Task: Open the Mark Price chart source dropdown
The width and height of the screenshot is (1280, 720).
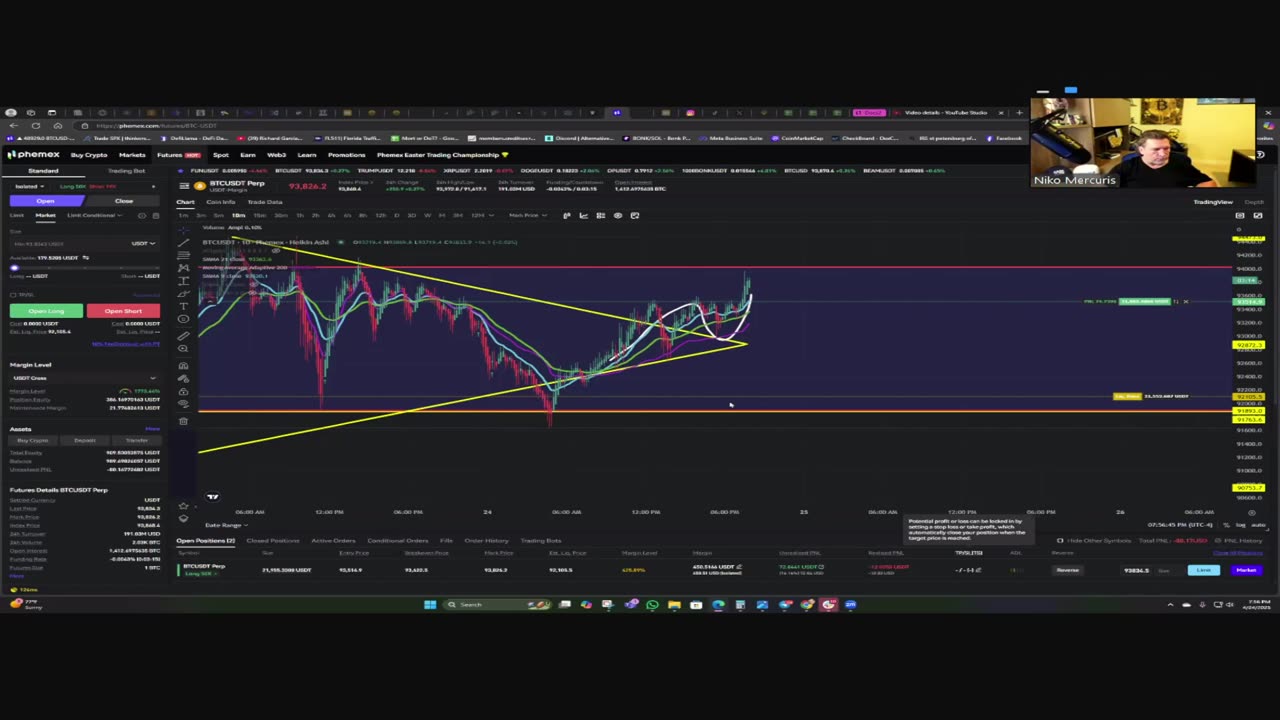Action: click(x=526, y=215)
